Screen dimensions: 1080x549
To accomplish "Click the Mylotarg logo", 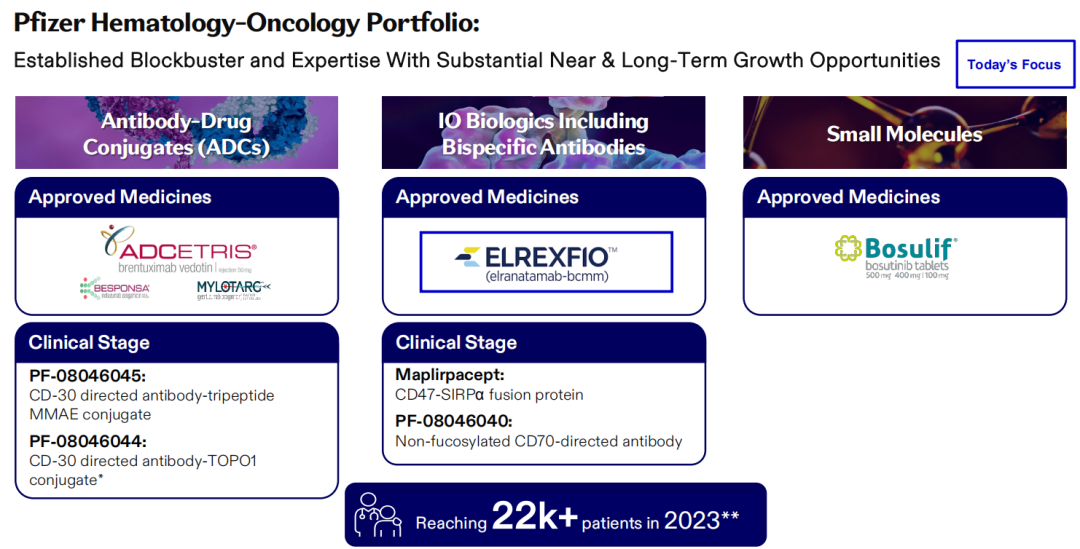I will pyautogui.click(x=233, y=289).
